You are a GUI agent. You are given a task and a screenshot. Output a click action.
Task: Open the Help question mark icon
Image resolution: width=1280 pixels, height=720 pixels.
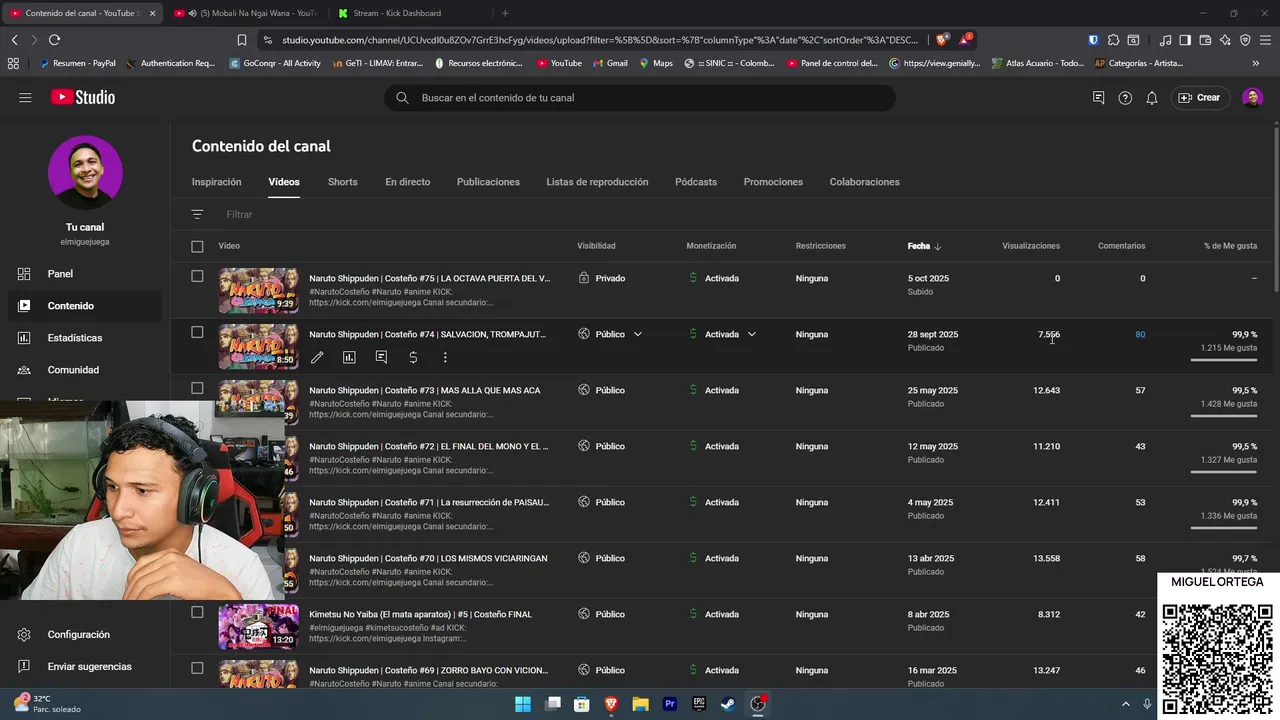[x=1125, y=98]
